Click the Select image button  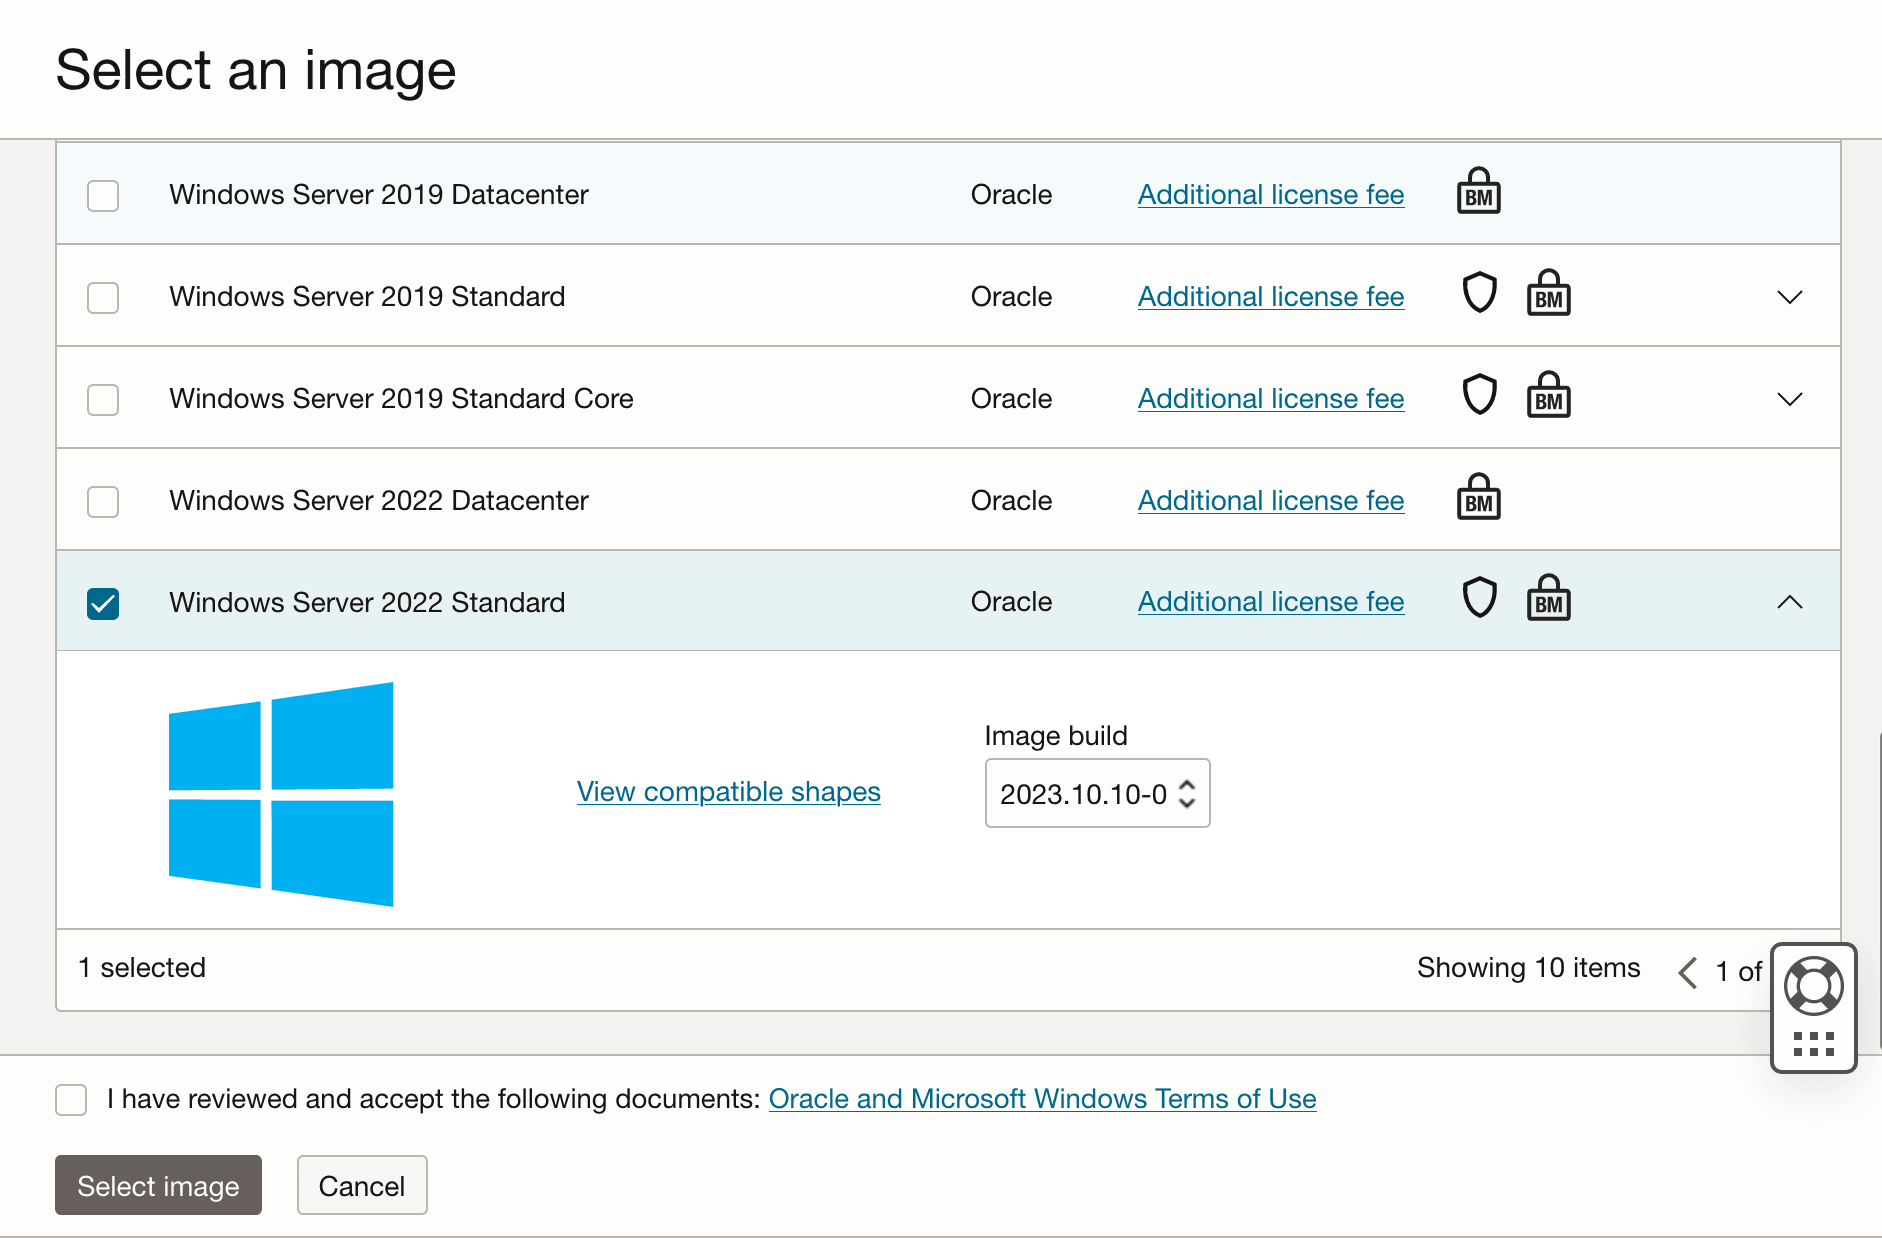[157, 1185]
